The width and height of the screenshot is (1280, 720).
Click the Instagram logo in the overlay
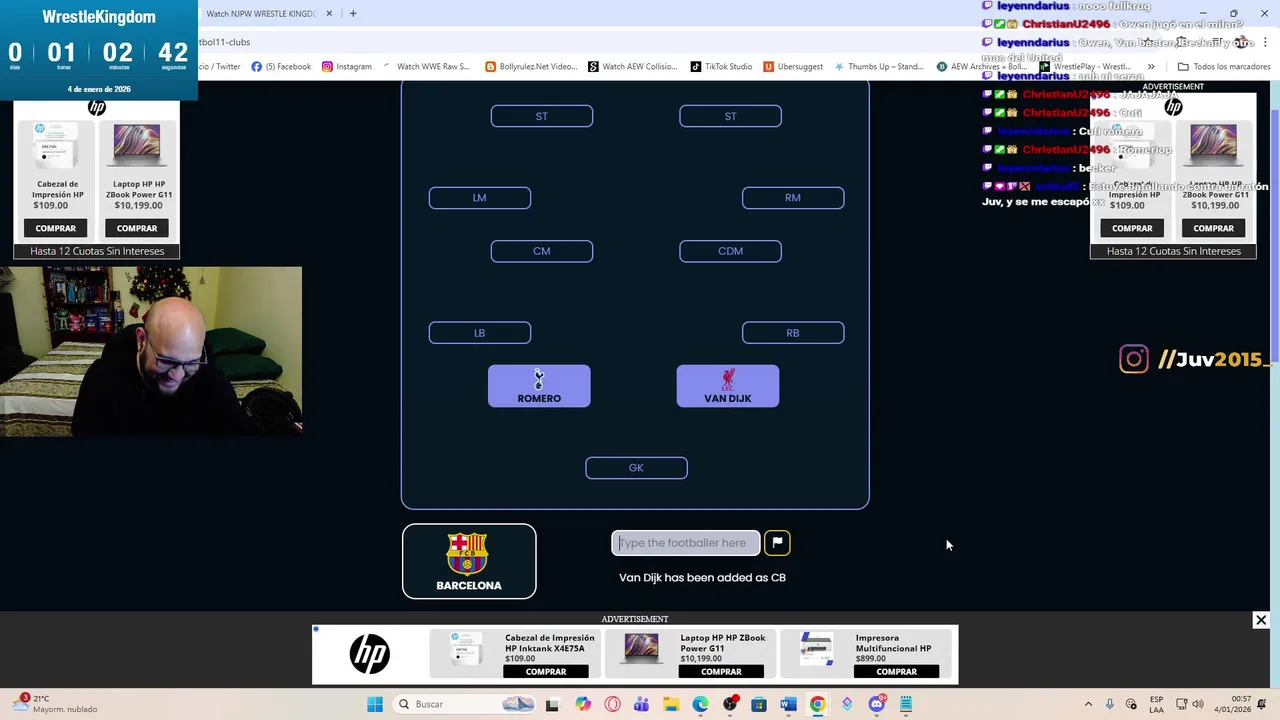click(x=1134, y=359)
